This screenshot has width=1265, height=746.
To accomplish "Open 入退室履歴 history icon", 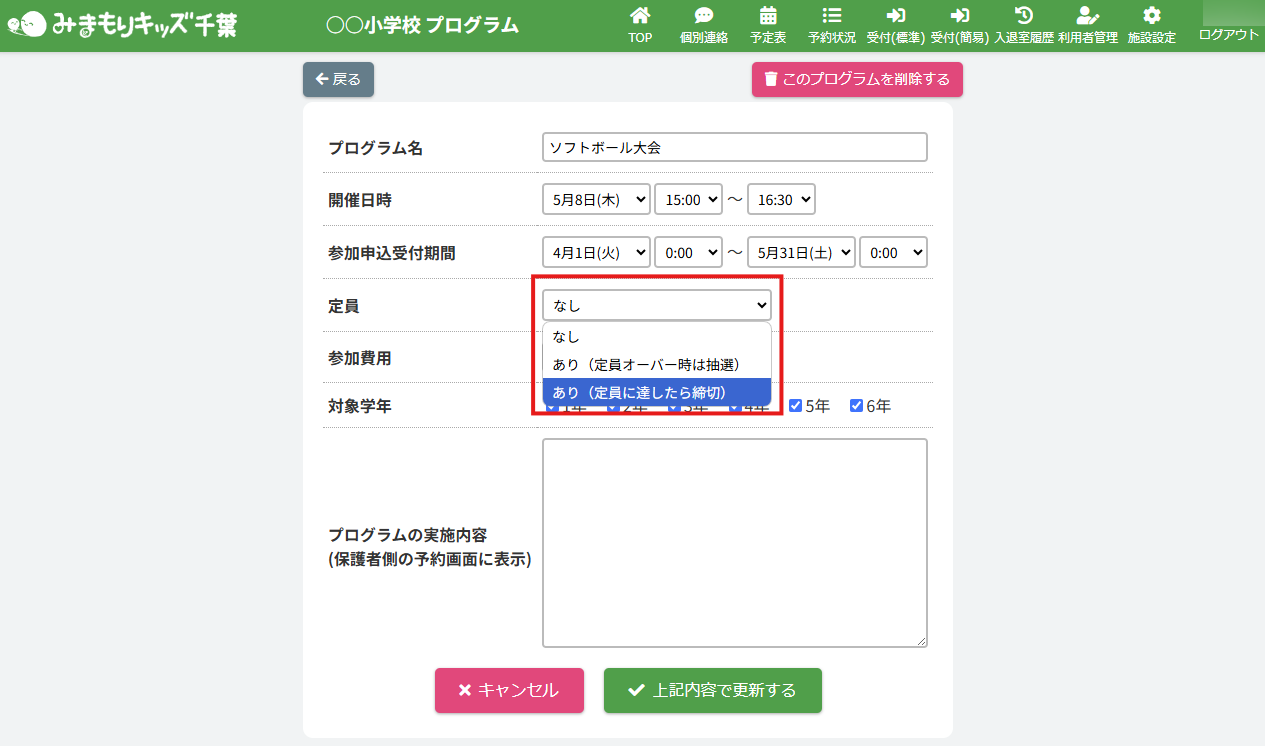I will [1023, 16].
